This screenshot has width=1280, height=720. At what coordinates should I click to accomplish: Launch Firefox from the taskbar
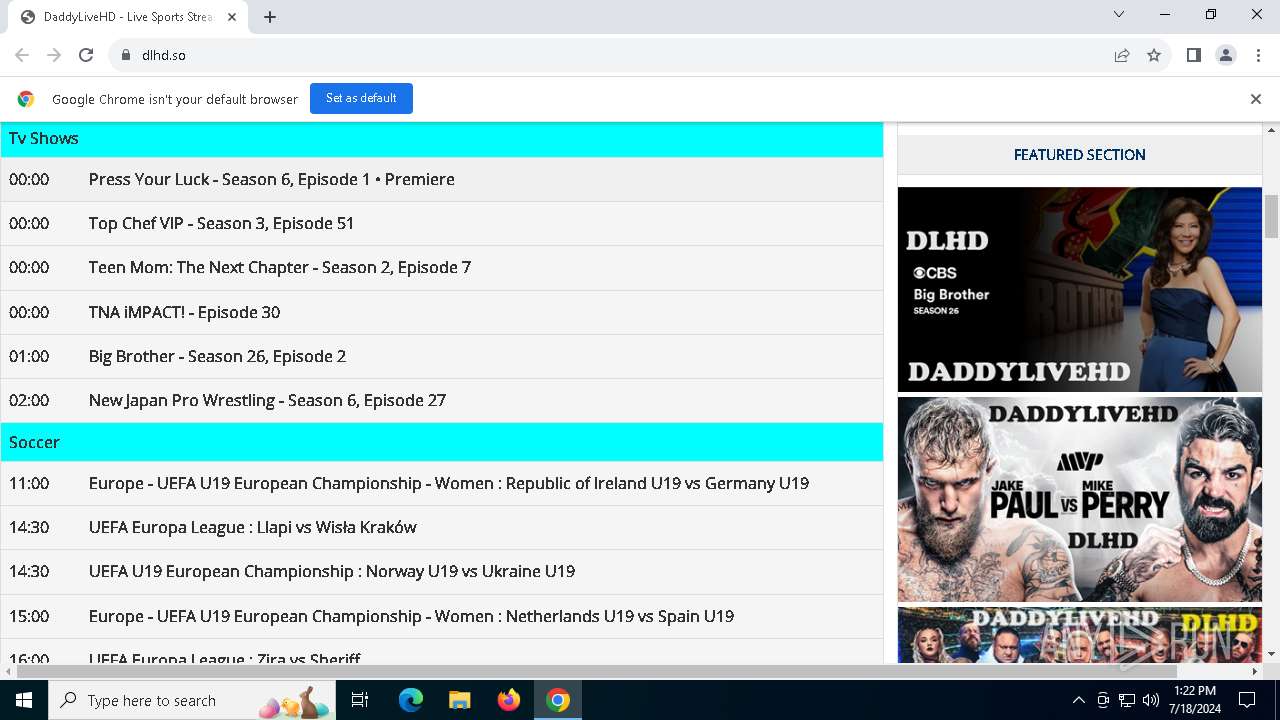coord(509,700)
